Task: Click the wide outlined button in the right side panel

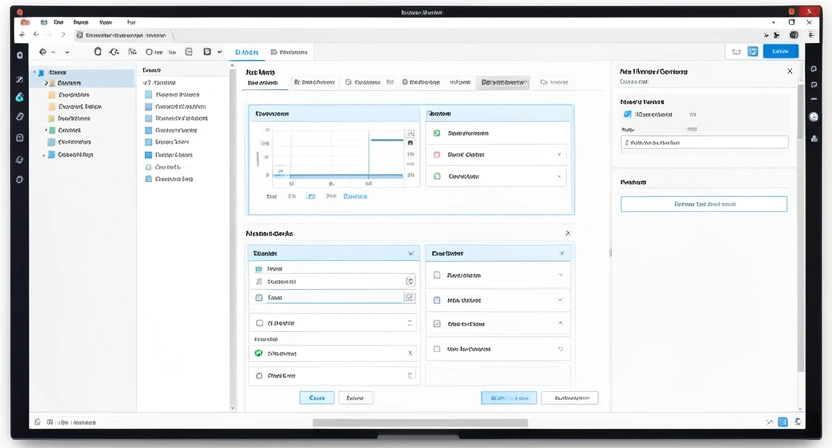Action: pyautogui.click(x=703, y=204)
